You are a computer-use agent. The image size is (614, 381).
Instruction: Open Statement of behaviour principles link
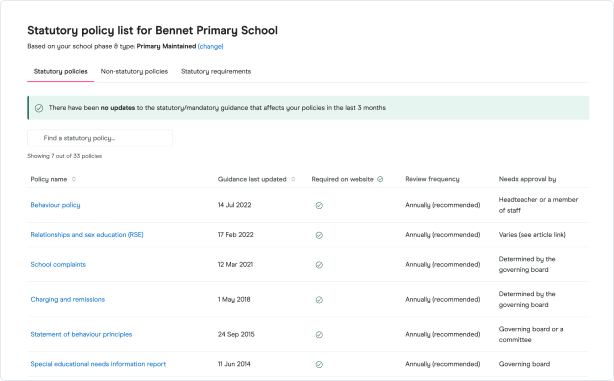point(81,334)
